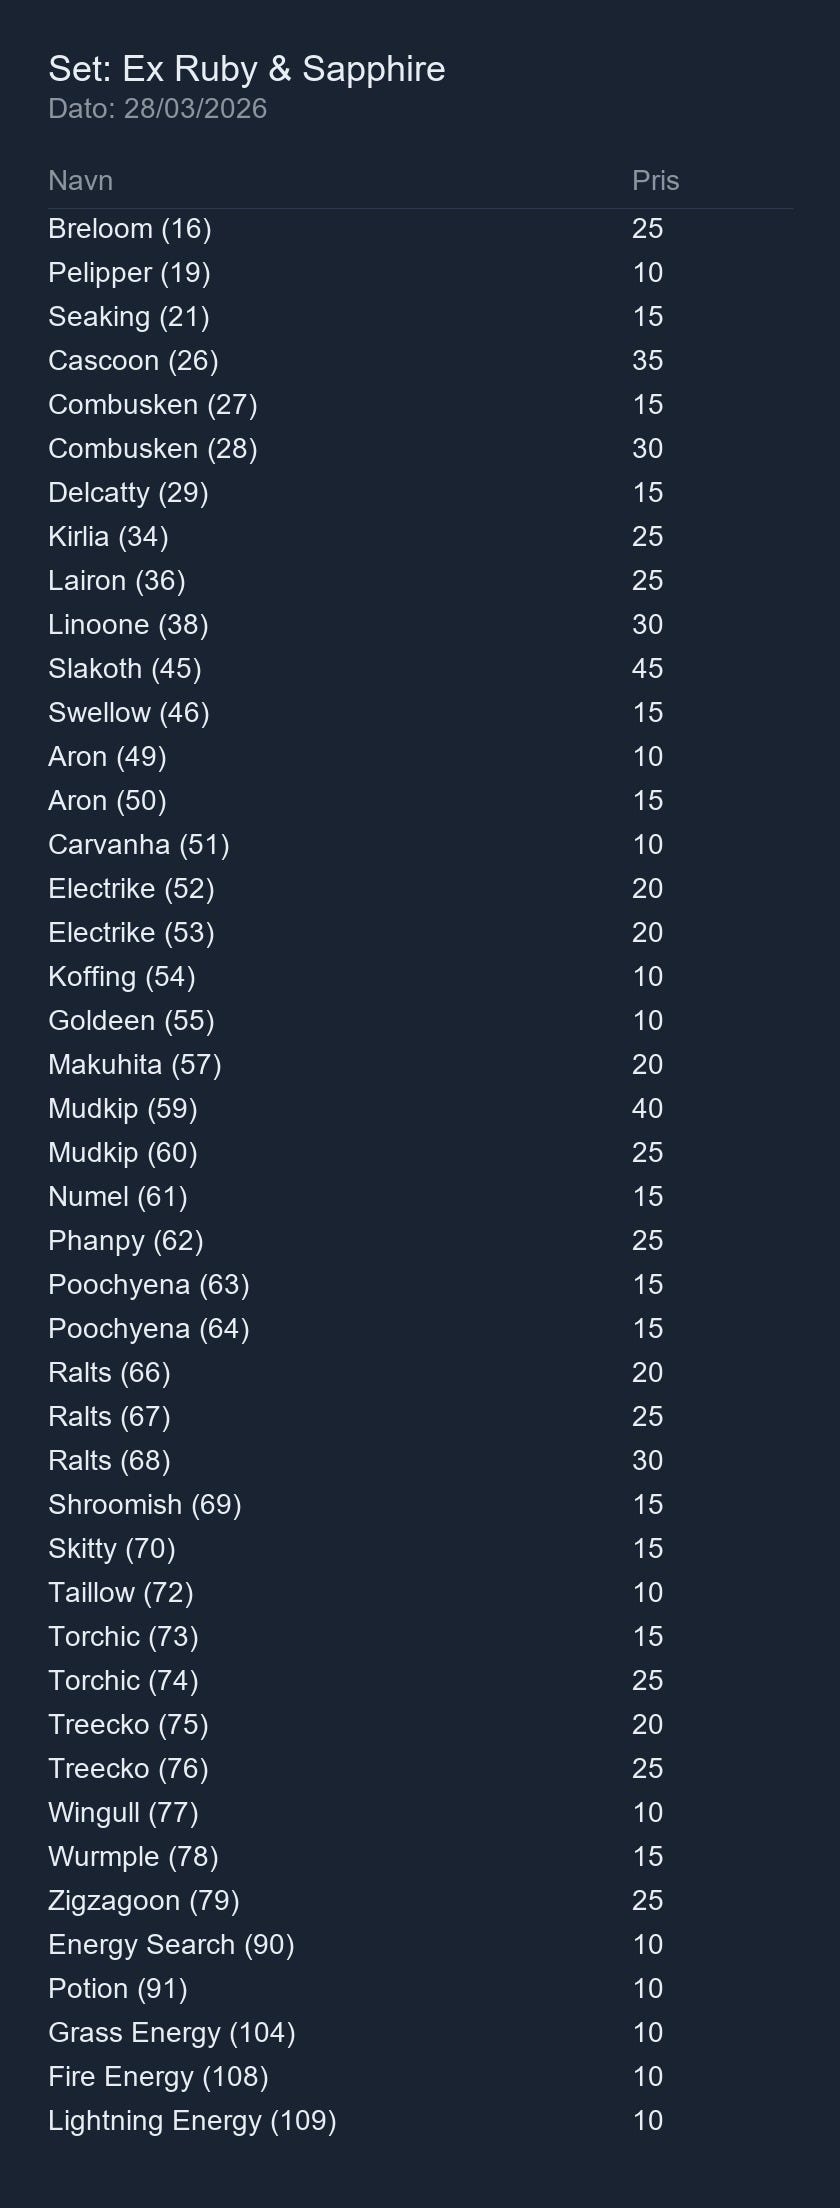Click the Energy Search (90) row
840x2208 pixels.
(x=420, y=1945)
